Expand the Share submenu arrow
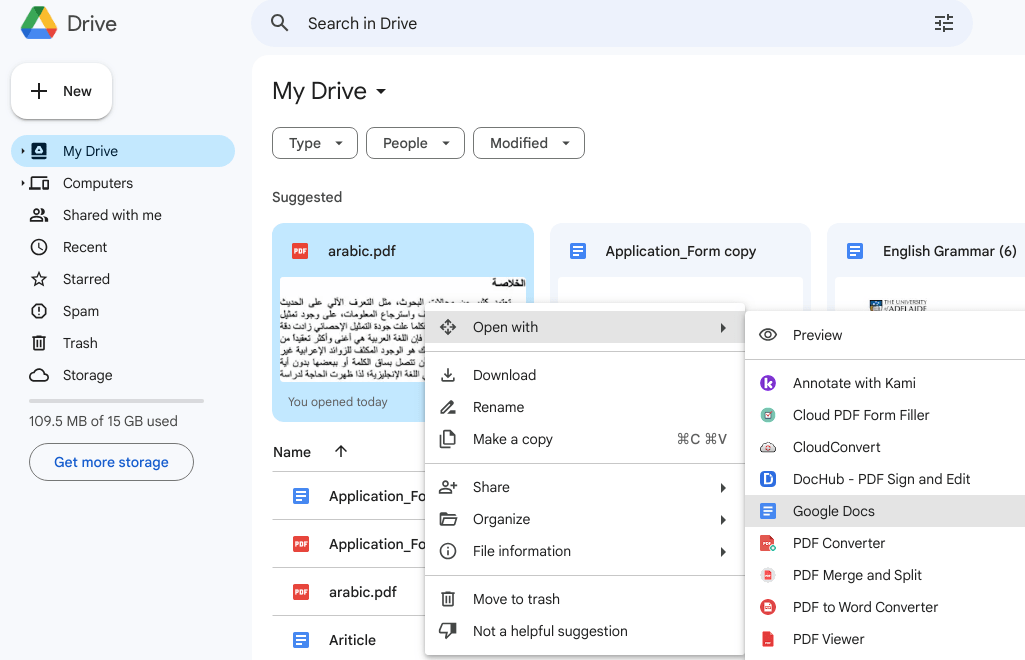Viewport: 1025px width, 660px height. (x=723, y=487)
